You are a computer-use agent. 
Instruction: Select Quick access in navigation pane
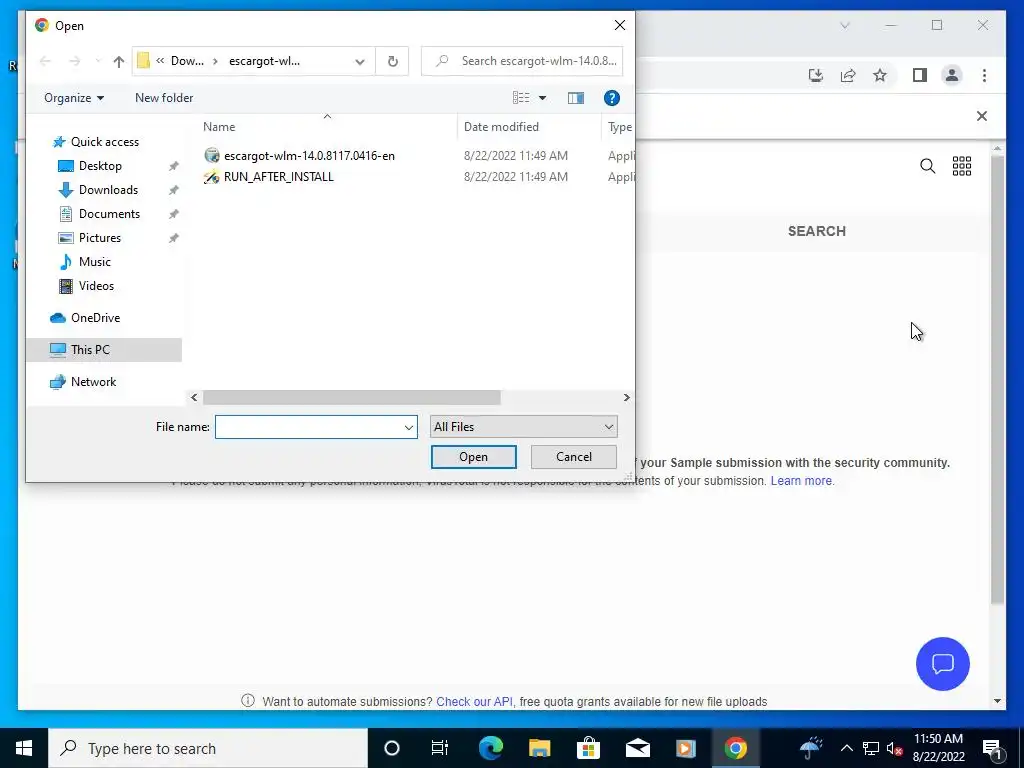coord(104,142)
